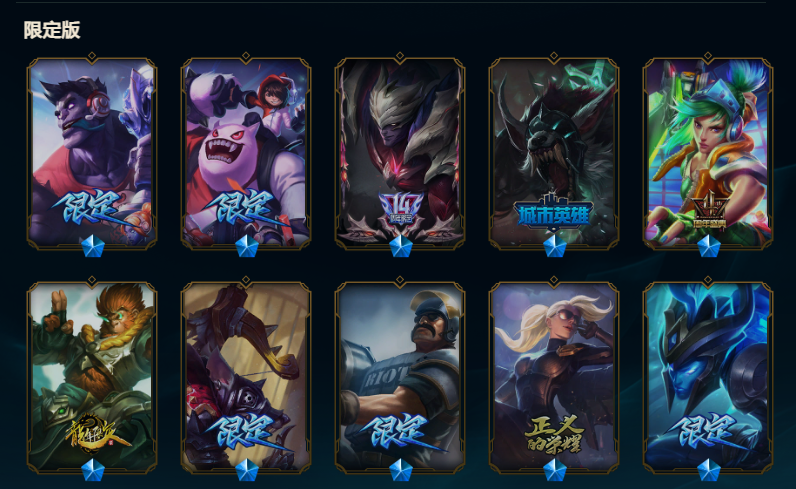Open the blonde sunglasses 正义的荣耀 skin card
Image resolution: width=796 pixels, height=489 pixels.
point(554,378)
